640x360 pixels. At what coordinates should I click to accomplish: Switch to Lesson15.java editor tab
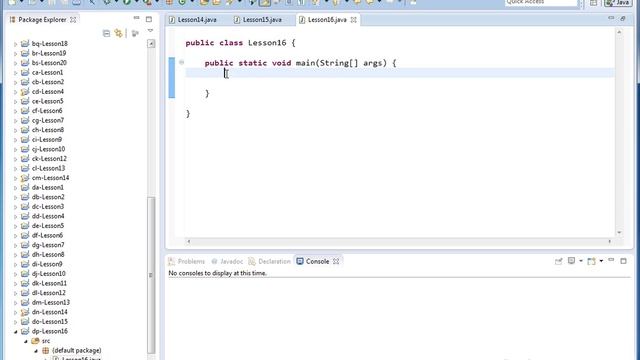258,20
